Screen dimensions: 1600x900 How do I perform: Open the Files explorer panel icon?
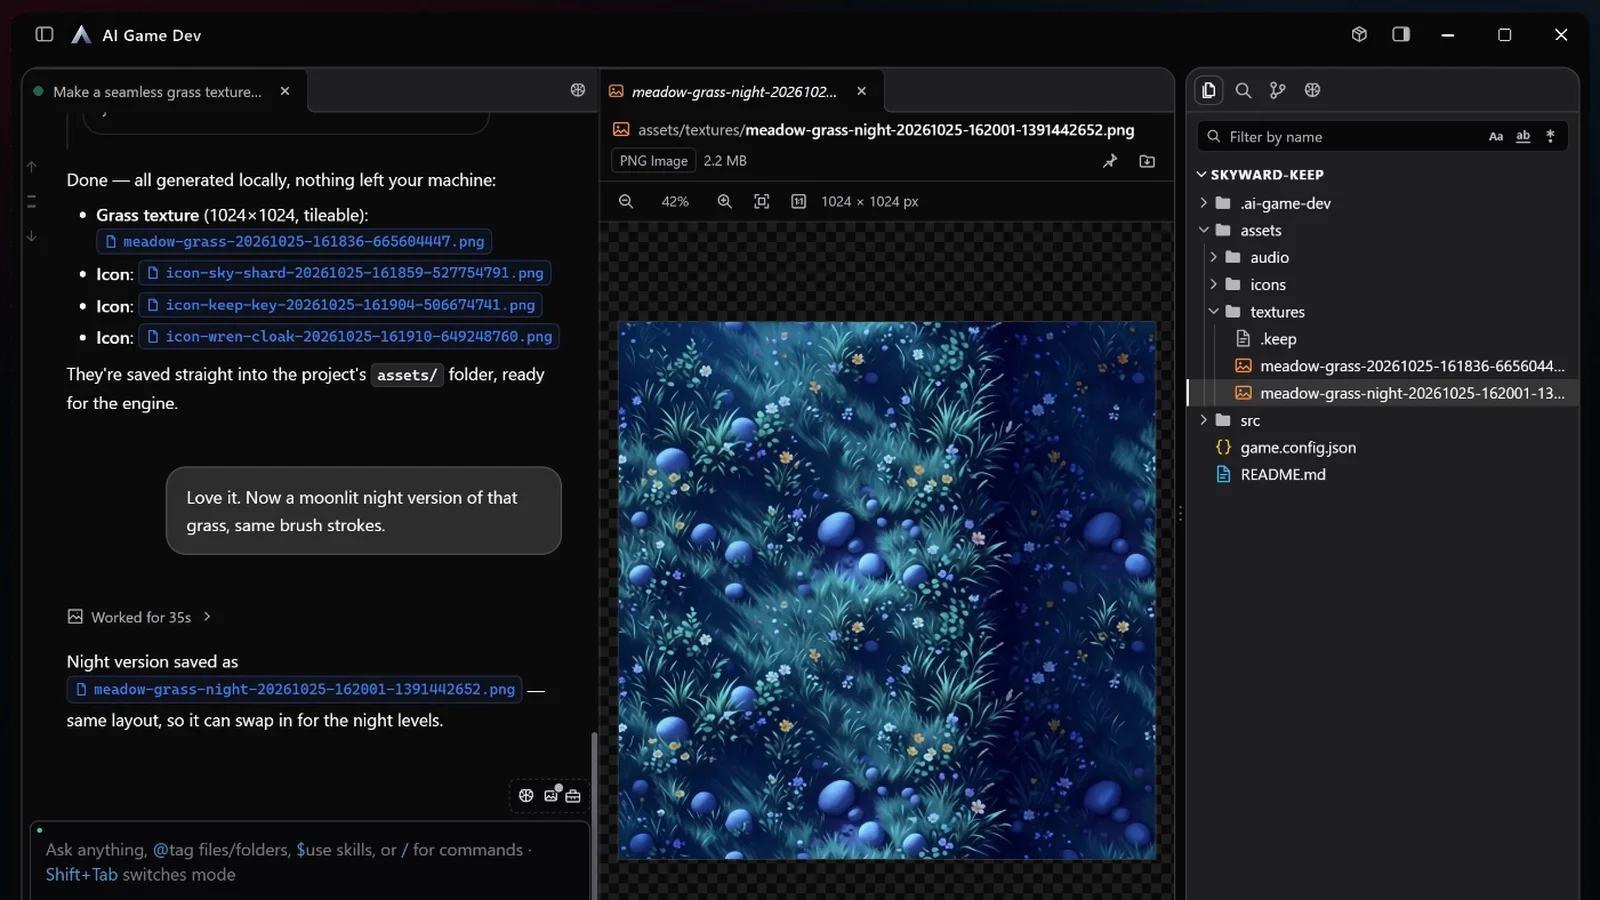click(1209, 90)
